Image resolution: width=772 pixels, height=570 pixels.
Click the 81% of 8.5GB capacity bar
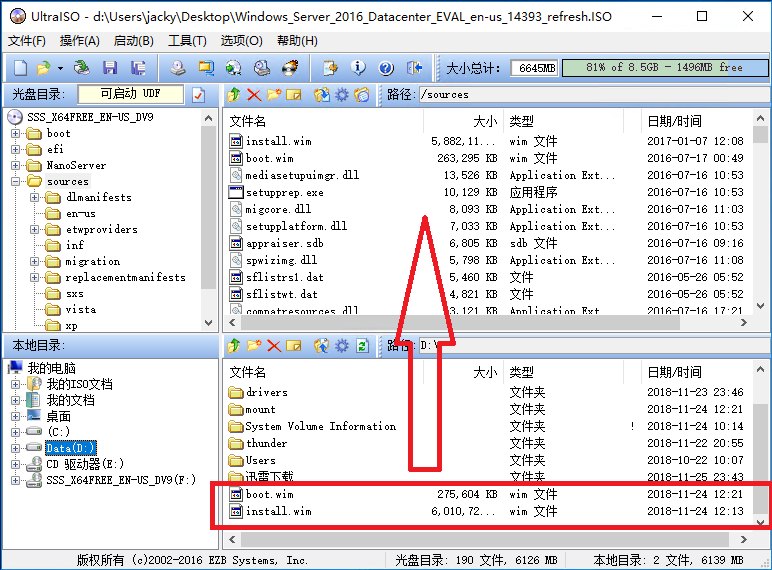pos(665,67)
